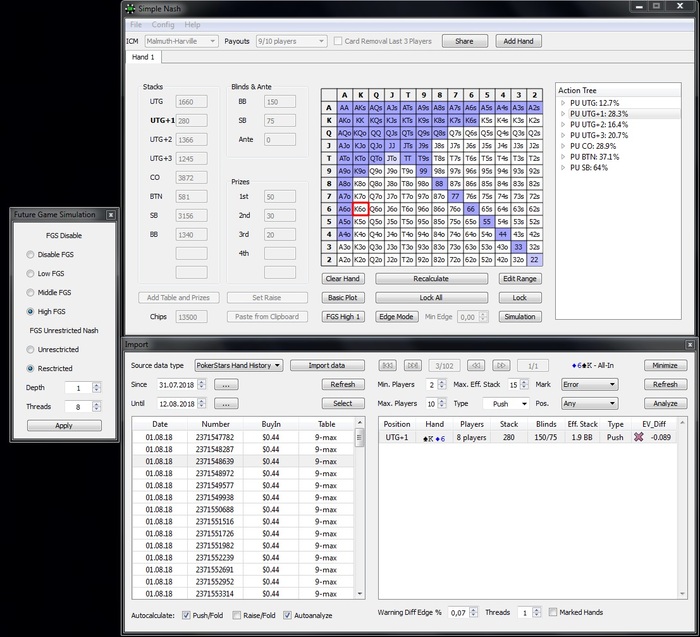Screen dimensions: 700x637
Task: Open PokerStars Hand History source dropdown
Action: (238, 366)
